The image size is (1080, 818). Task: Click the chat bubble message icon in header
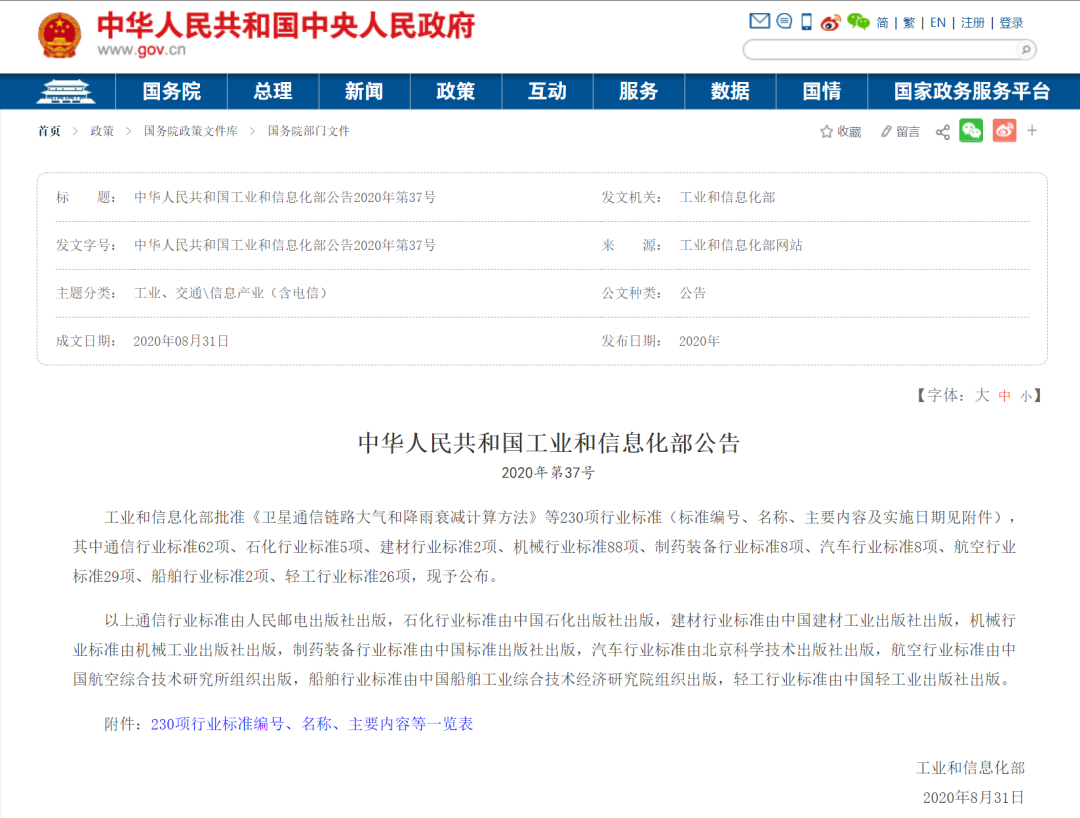(x=784, y=21)
